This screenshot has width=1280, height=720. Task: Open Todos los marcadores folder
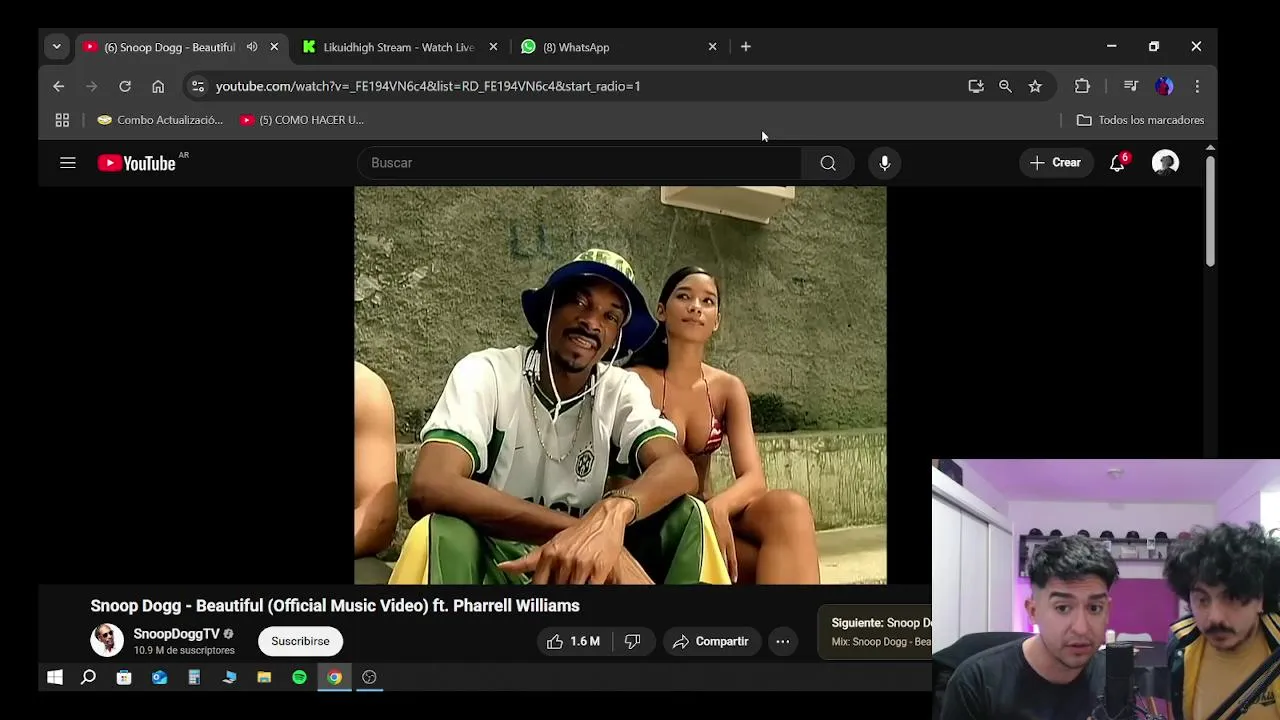[1140, 120]
